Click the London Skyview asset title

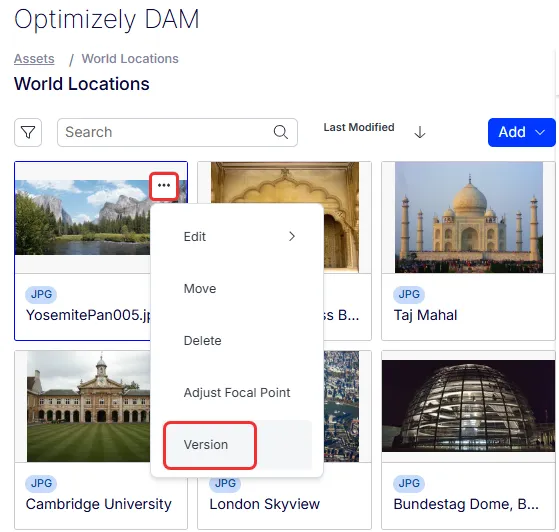(x=265, y=504)
